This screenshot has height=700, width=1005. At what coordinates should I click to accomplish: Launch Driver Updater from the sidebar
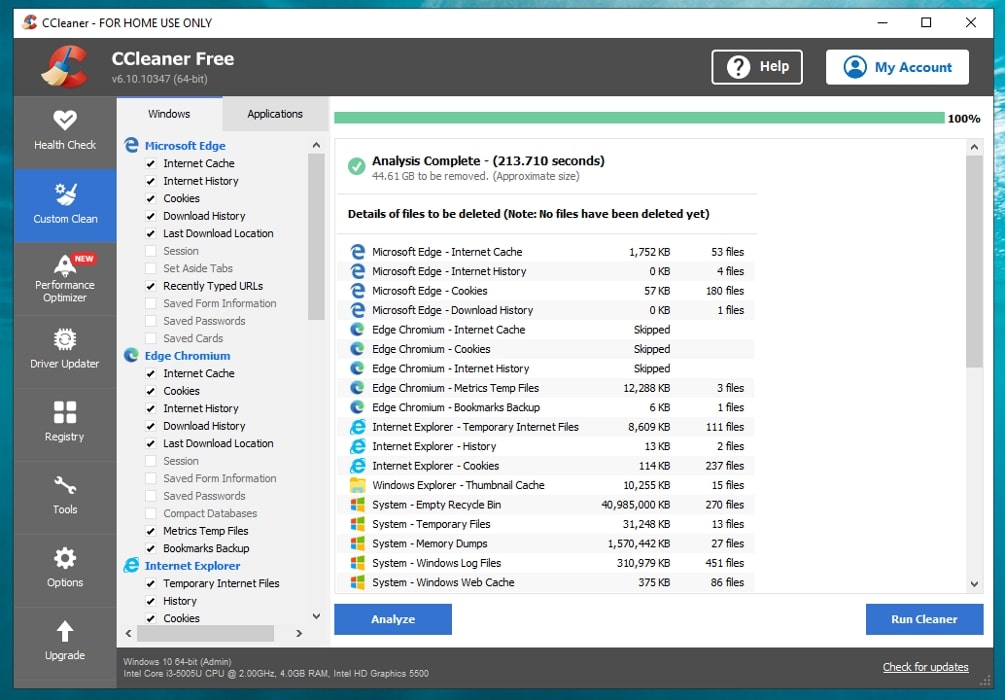(x=64, y=352)
